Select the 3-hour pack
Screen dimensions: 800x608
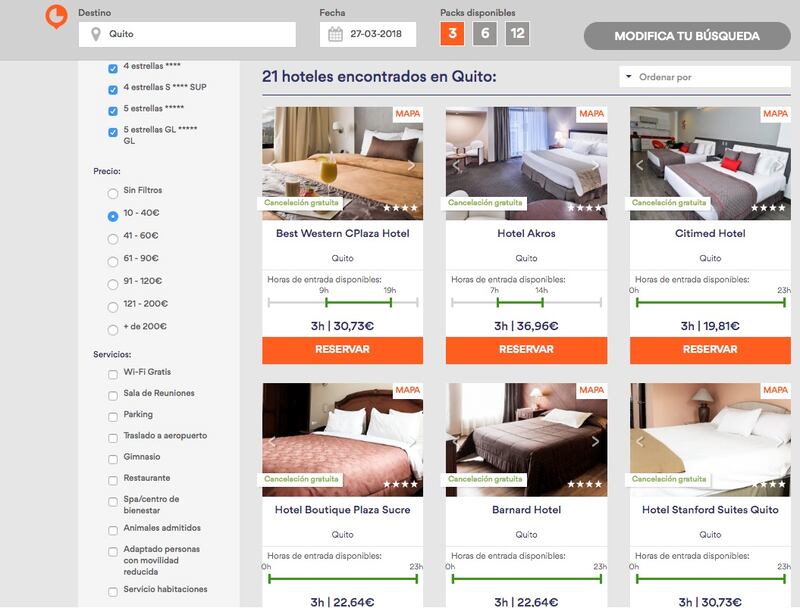pyautogui.click(x=452, y=34)
